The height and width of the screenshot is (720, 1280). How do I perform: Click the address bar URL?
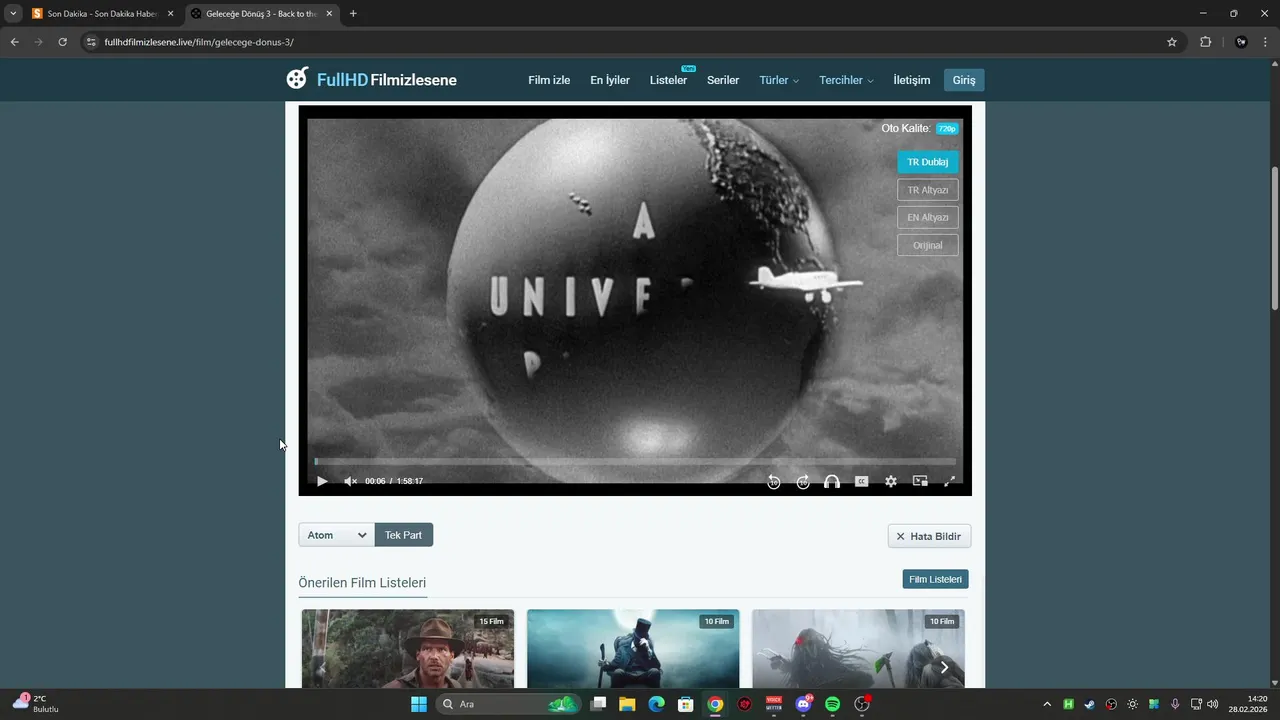pyautogui.click(x=199, y=42)
